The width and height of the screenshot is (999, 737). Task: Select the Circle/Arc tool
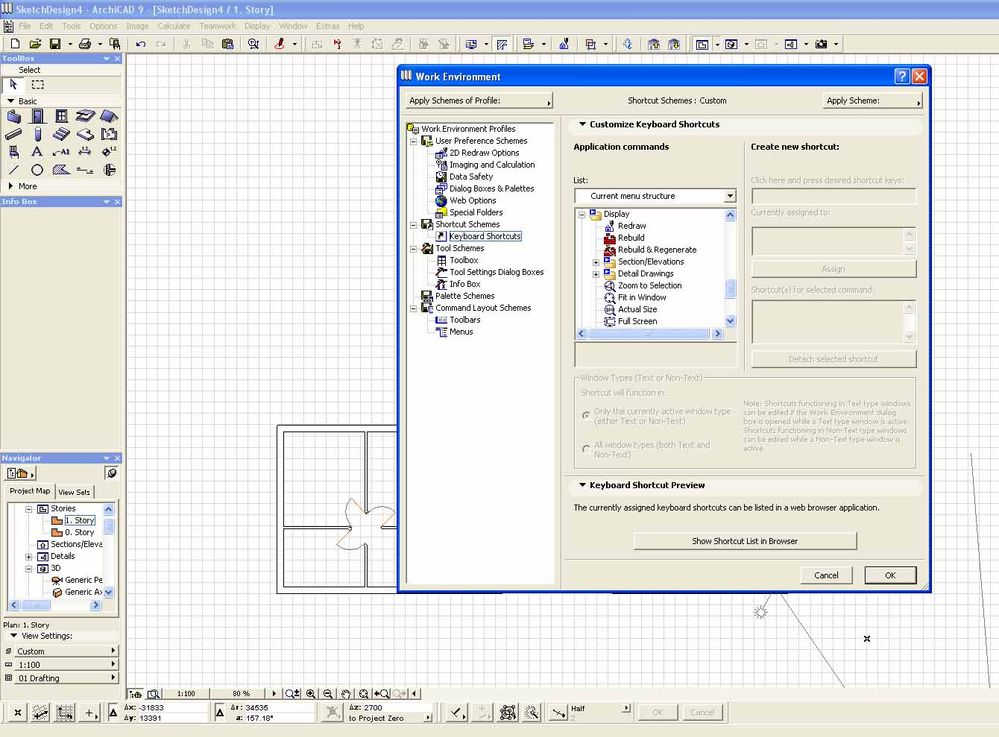click(38, 170)
